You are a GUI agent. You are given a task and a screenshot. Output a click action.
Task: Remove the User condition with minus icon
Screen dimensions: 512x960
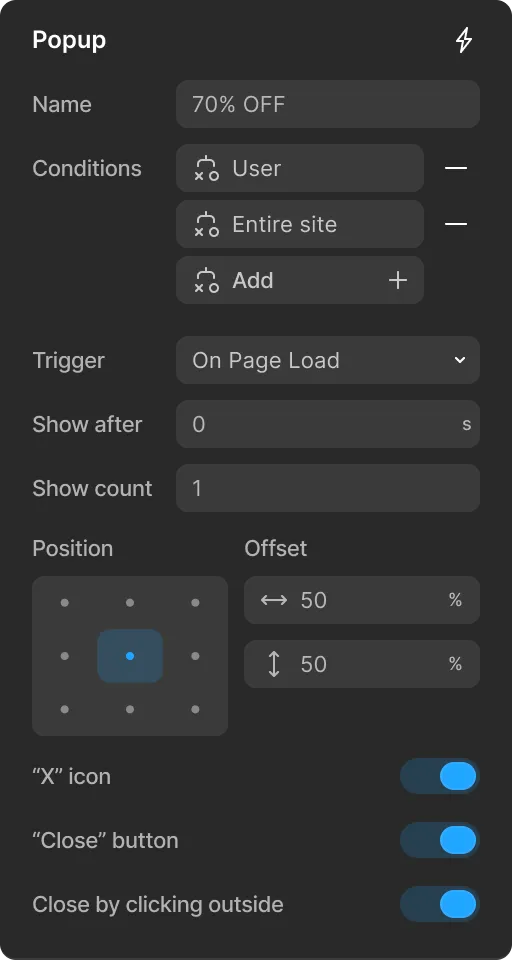[x=456, y=168]
